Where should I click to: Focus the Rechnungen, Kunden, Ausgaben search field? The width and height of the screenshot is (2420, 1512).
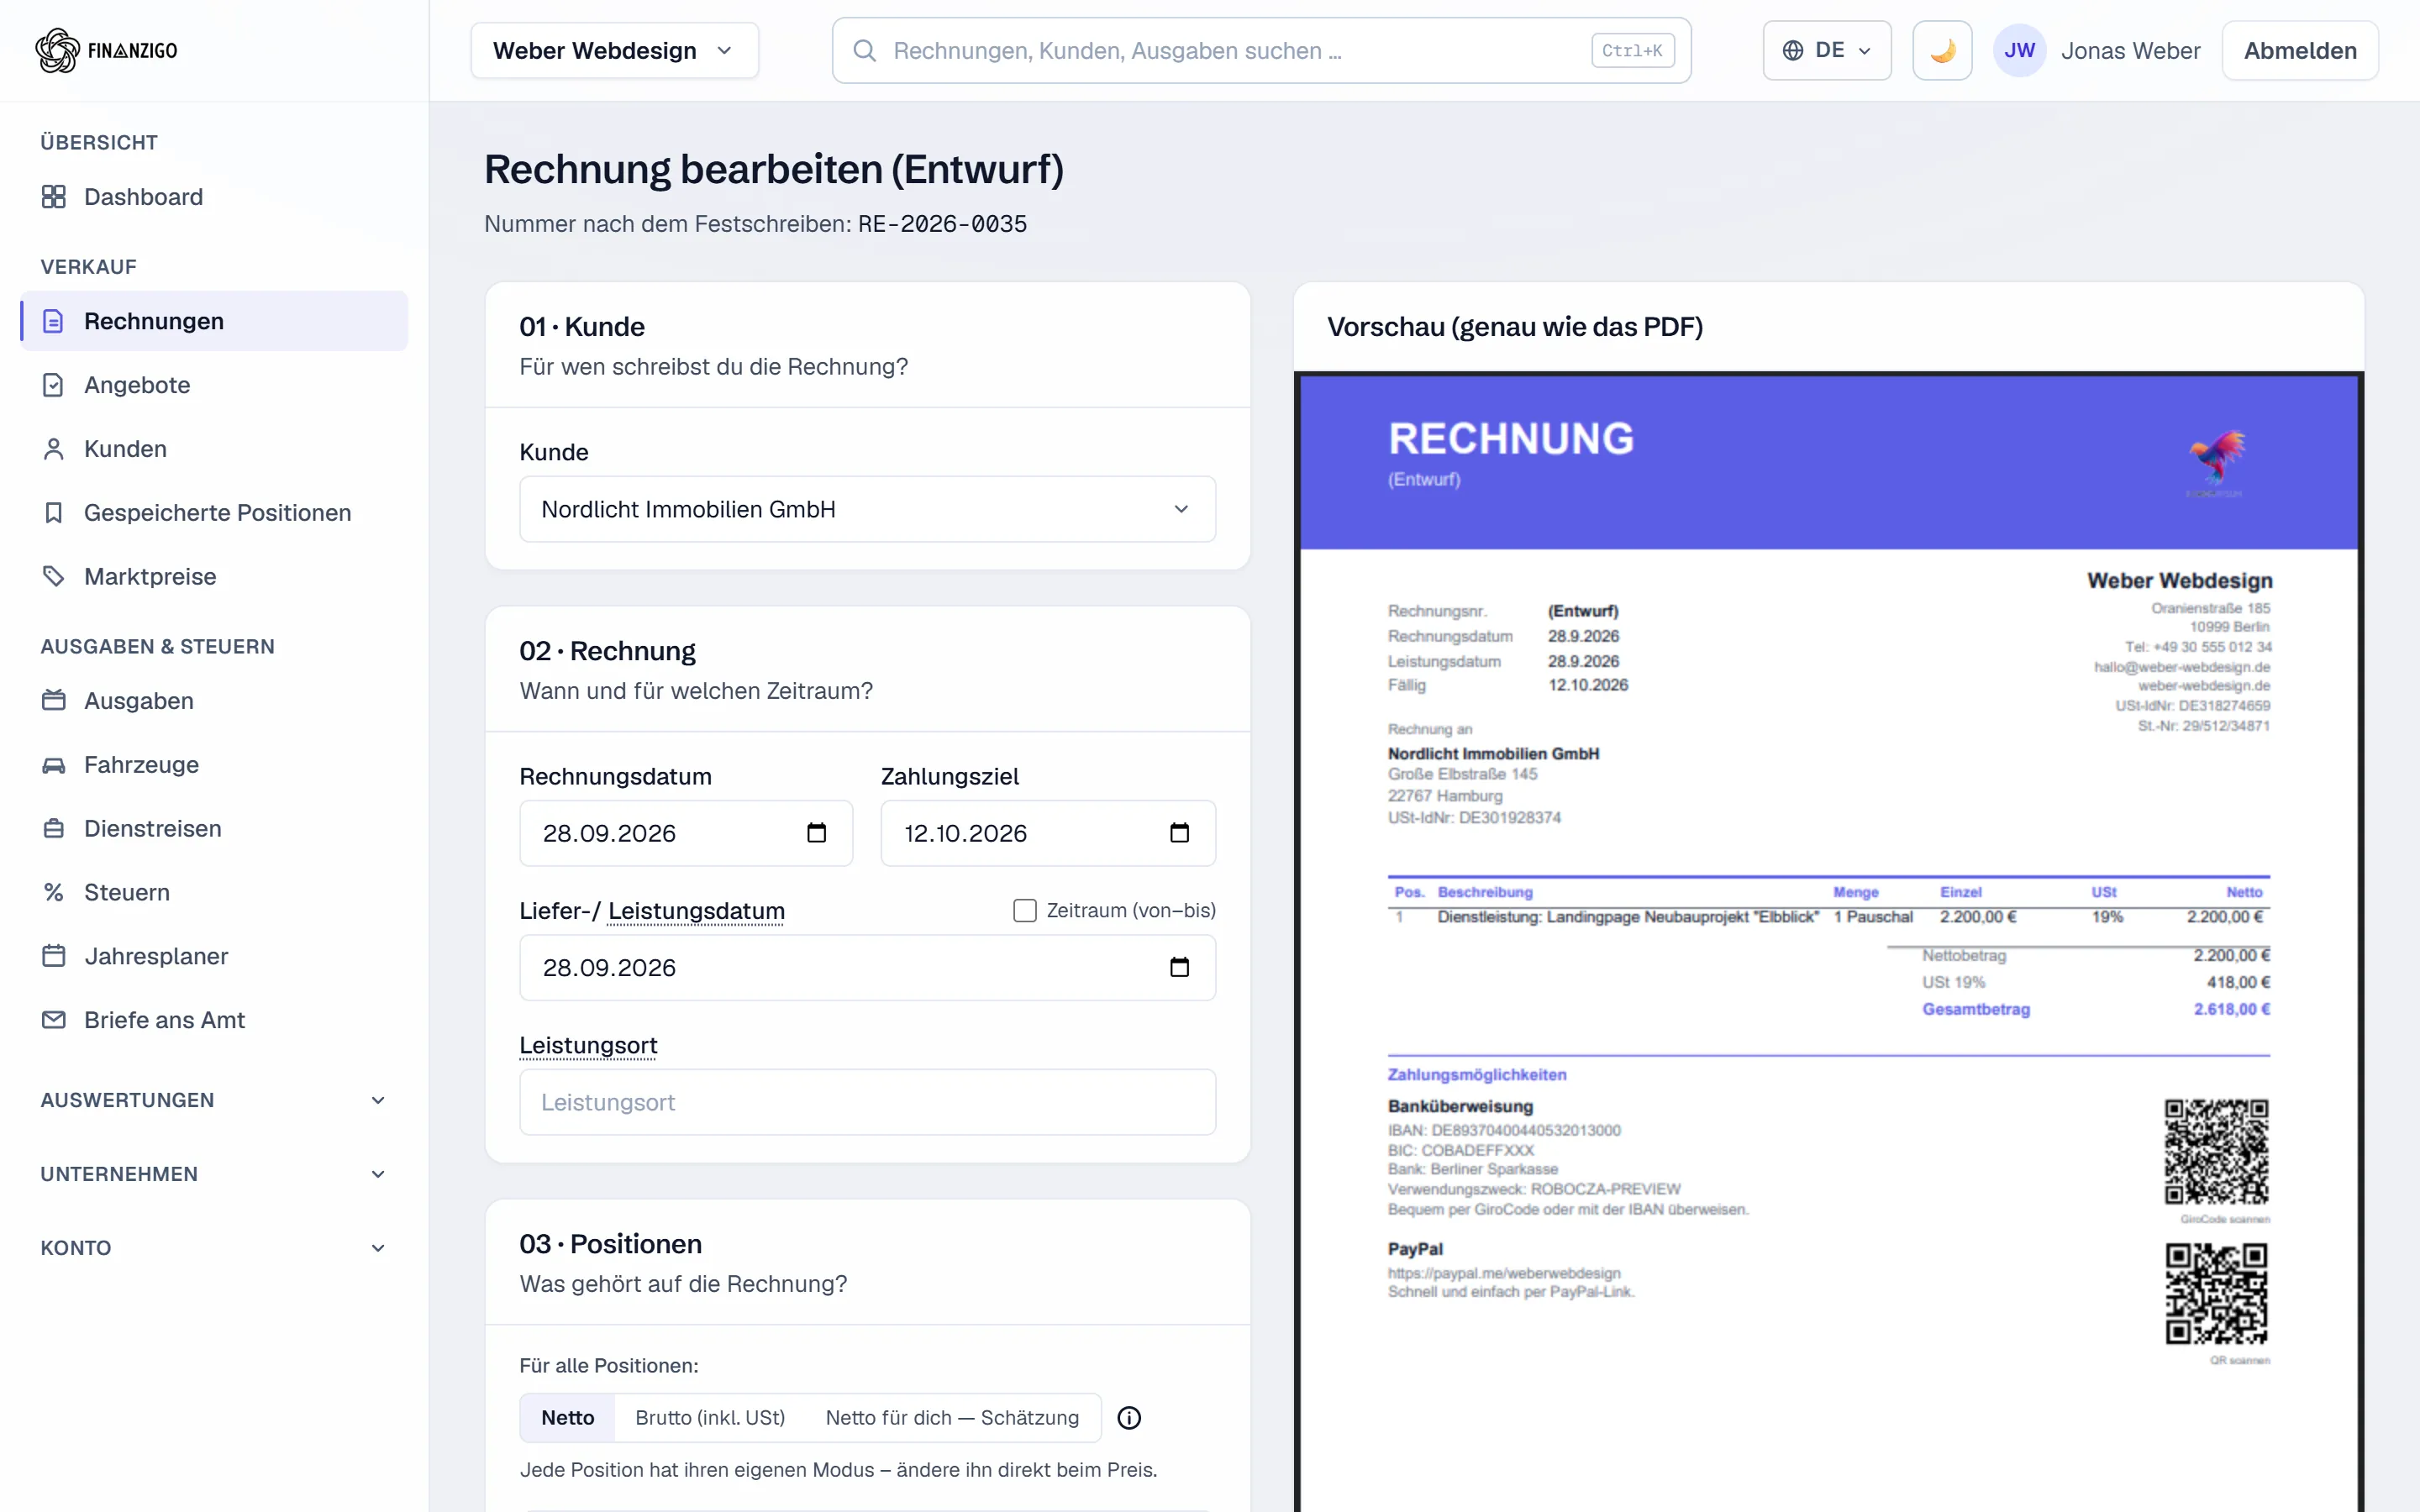pyautogui.click(x=1261, y=50)
